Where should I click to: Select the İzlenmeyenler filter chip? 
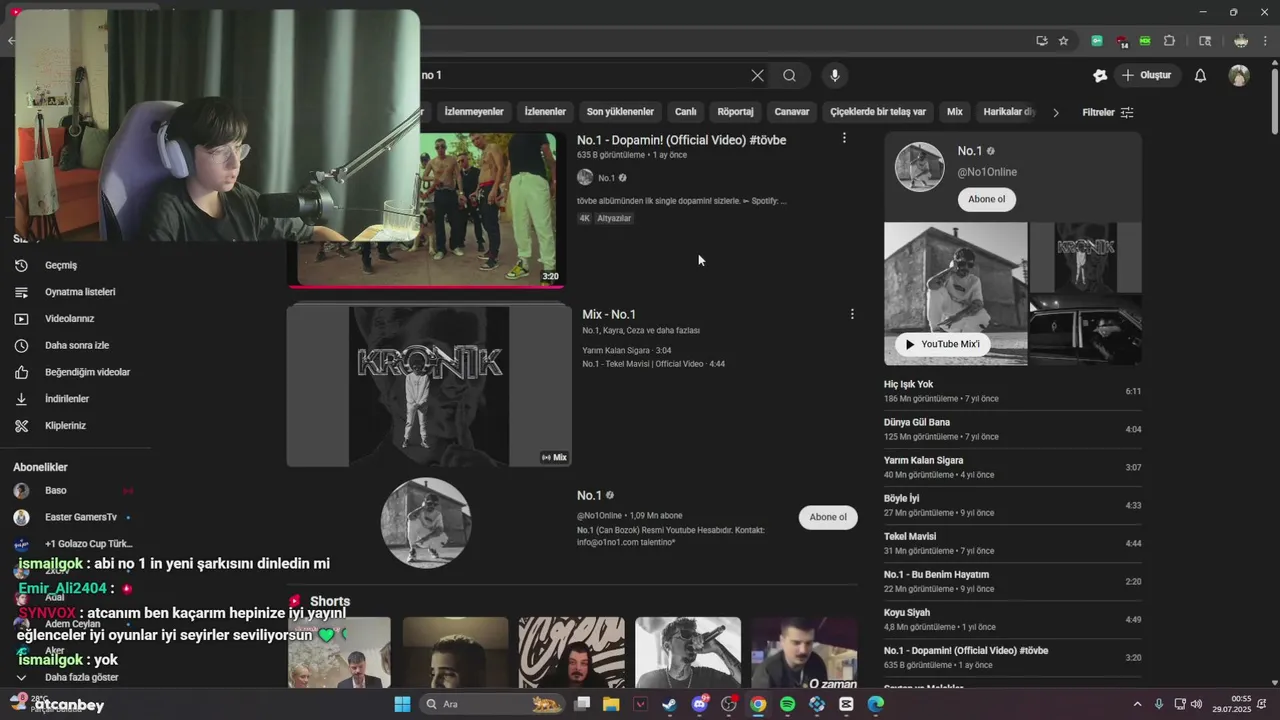pos(474,112)
